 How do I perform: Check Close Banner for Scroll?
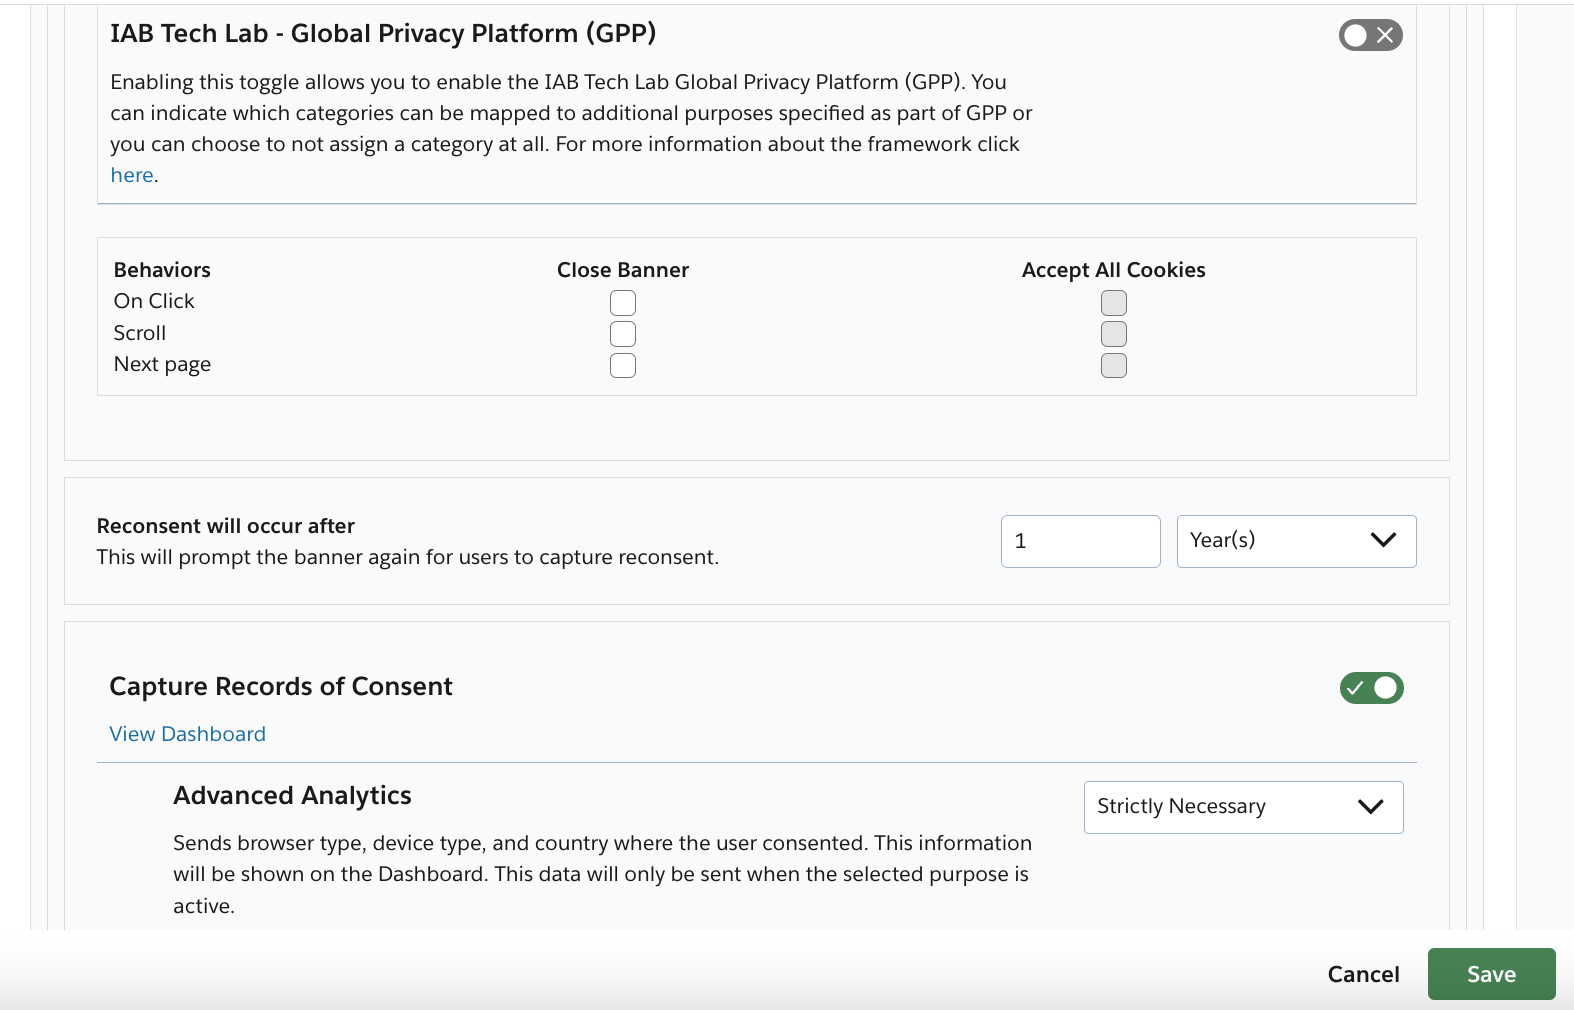point(623,334)
